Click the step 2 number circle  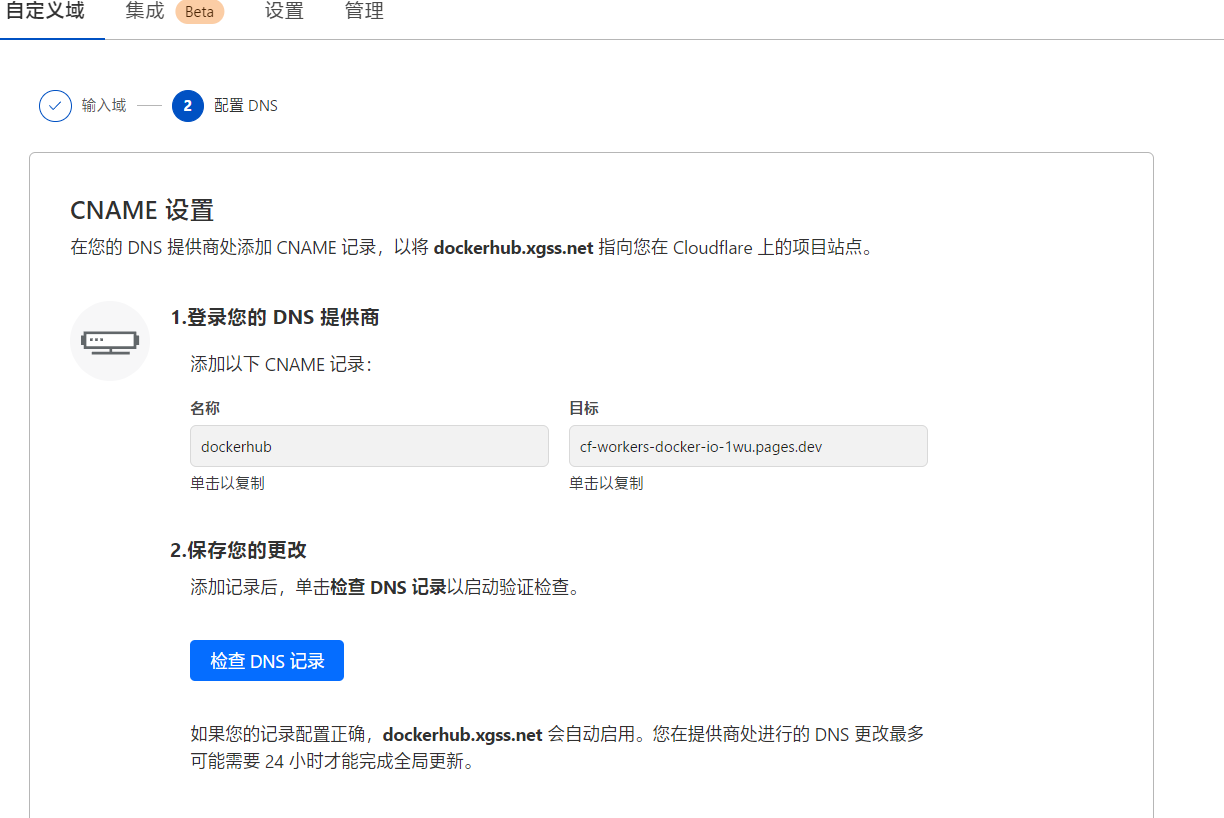(x=188, y=106)
